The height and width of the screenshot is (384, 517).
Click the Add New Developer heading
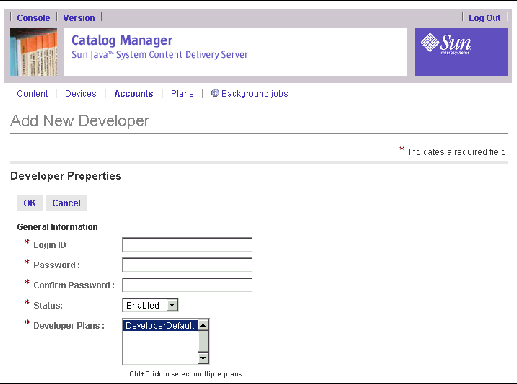click(79, 121)
